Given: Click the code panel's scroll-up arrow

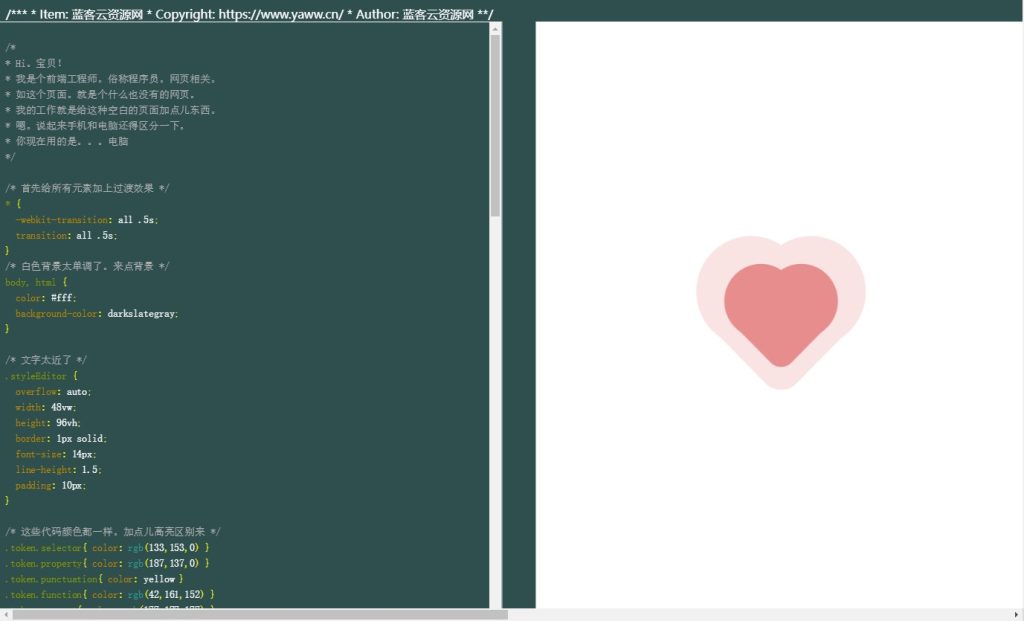Looking at the screenshot, I should click(495, 29).
